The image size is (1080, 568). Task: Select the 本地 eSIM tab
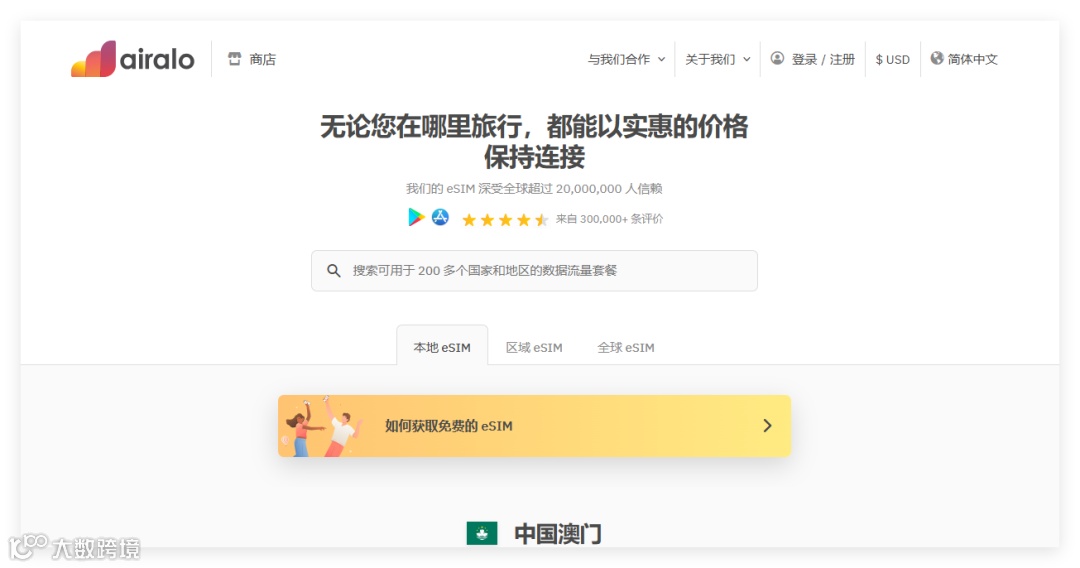(442, 346)
